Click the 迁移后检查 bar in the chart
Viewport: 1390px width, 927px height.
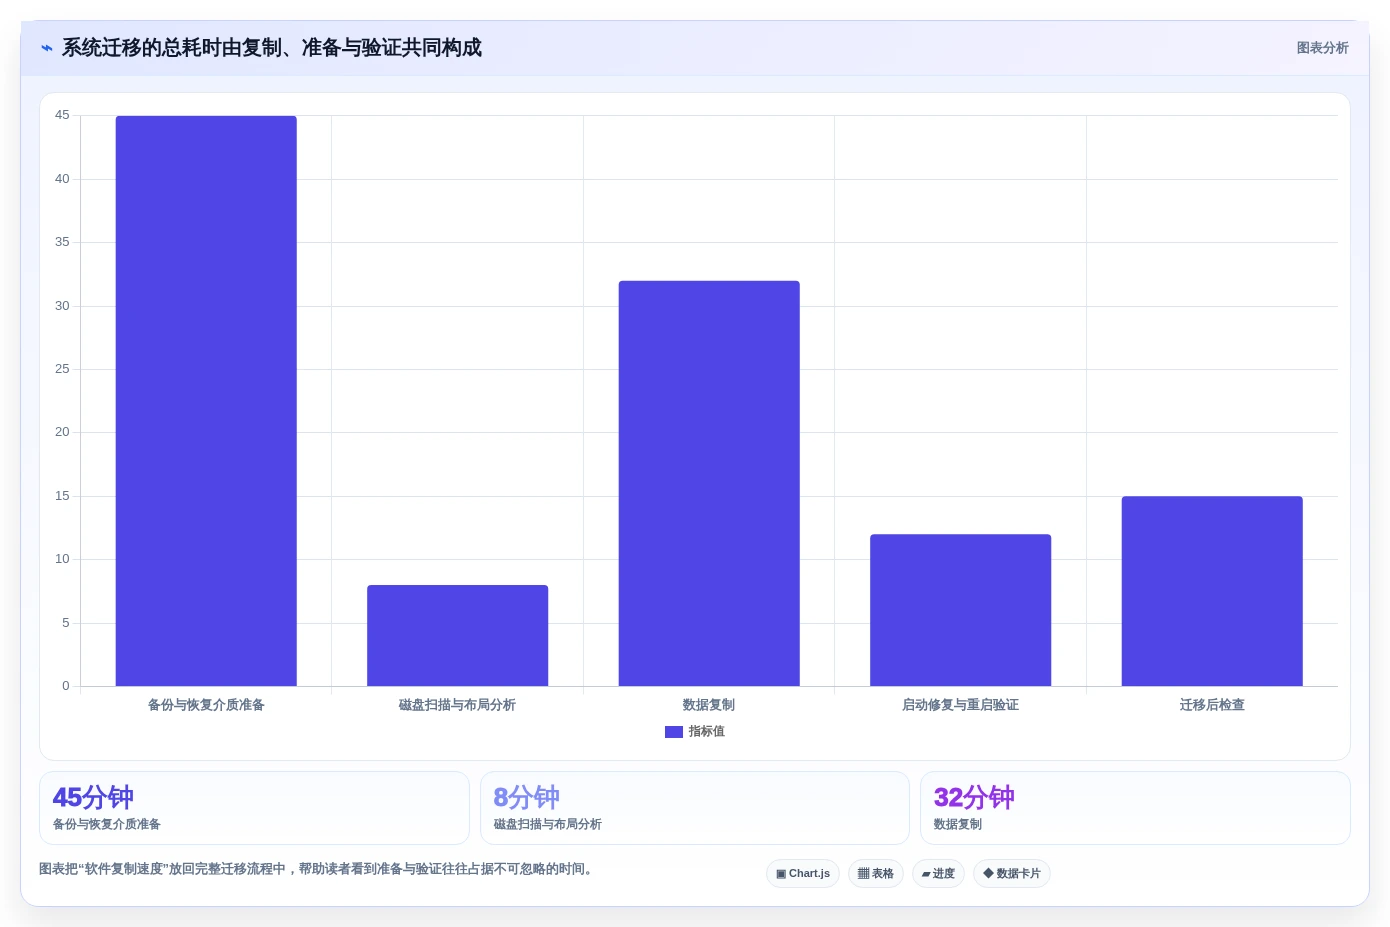click(x=1212, y=591)
